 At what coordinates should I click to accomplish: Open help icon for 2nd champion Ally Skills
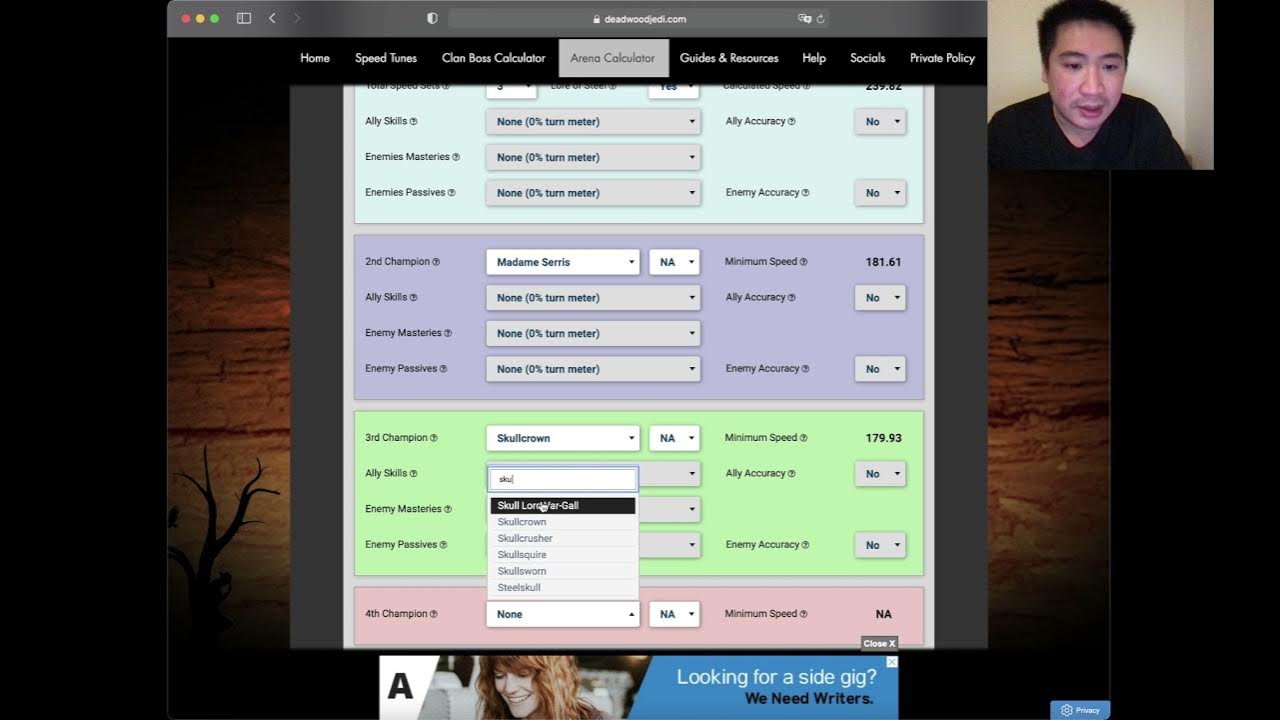(413, 298)
